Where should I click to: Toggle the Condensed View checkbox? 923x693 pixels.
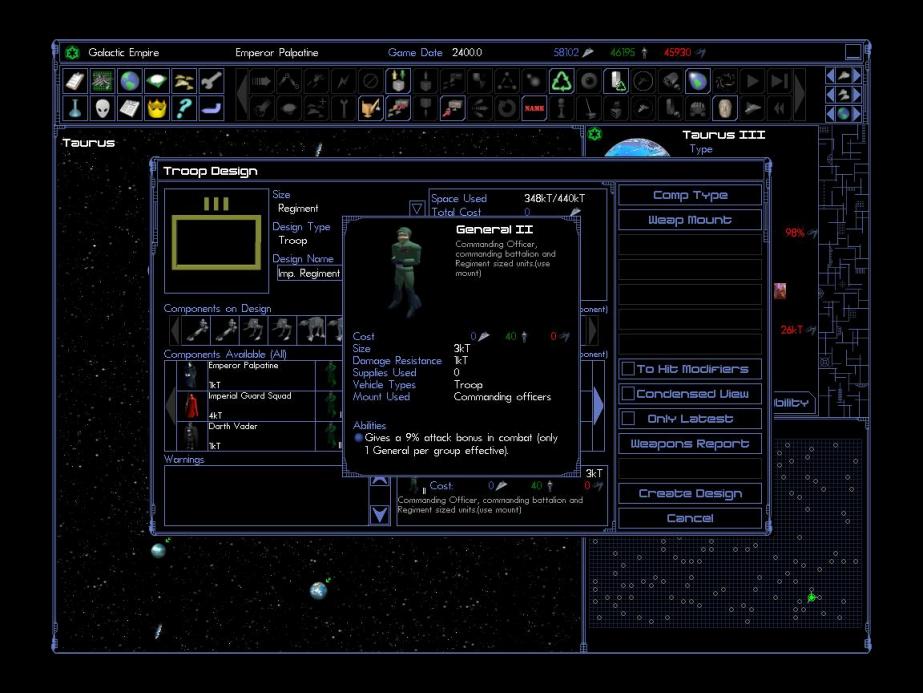628,394
